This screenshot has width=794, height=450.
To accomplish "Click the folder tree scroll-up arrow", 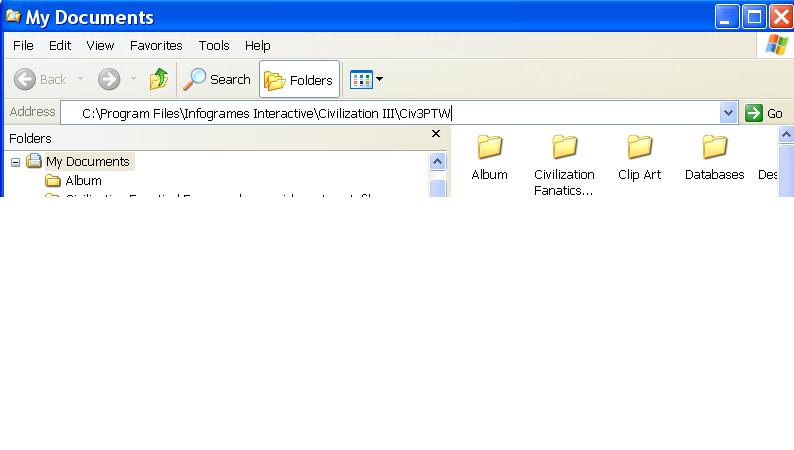I will pyautogui.click(x=438, y=162).
